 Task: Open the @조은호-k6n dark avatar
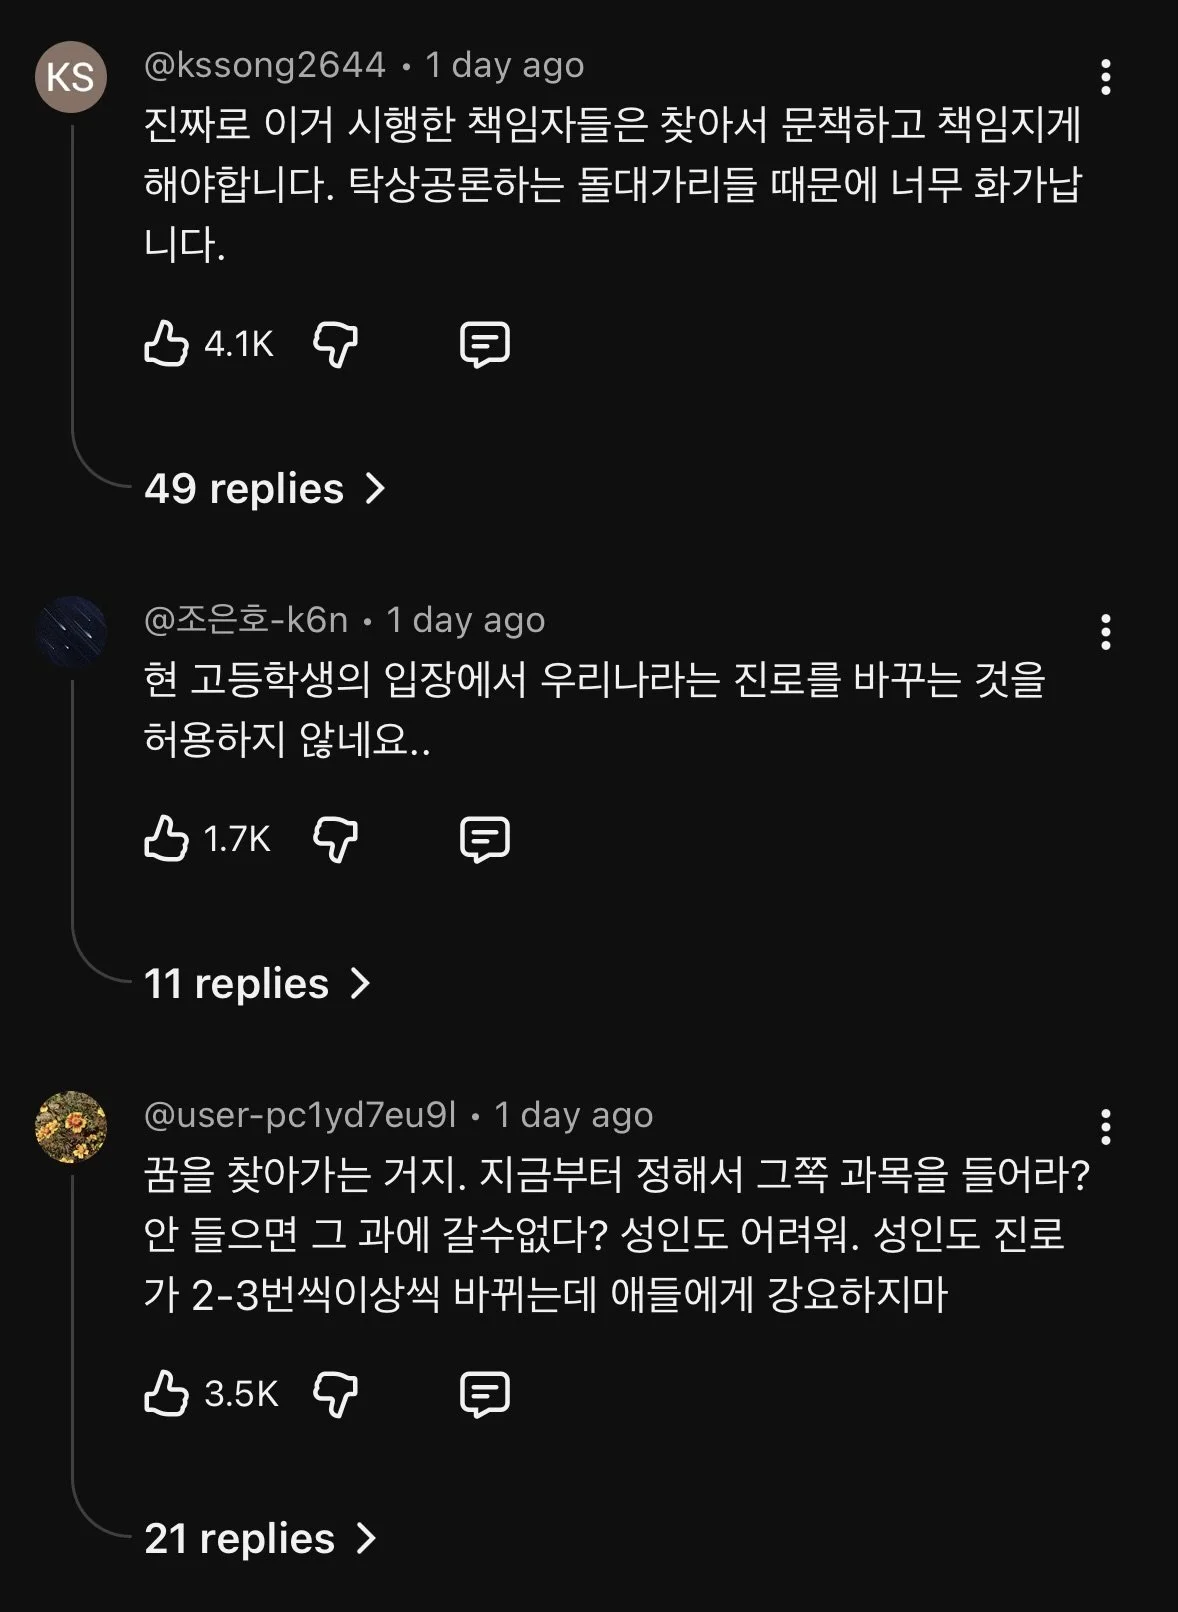pos(71,632)
